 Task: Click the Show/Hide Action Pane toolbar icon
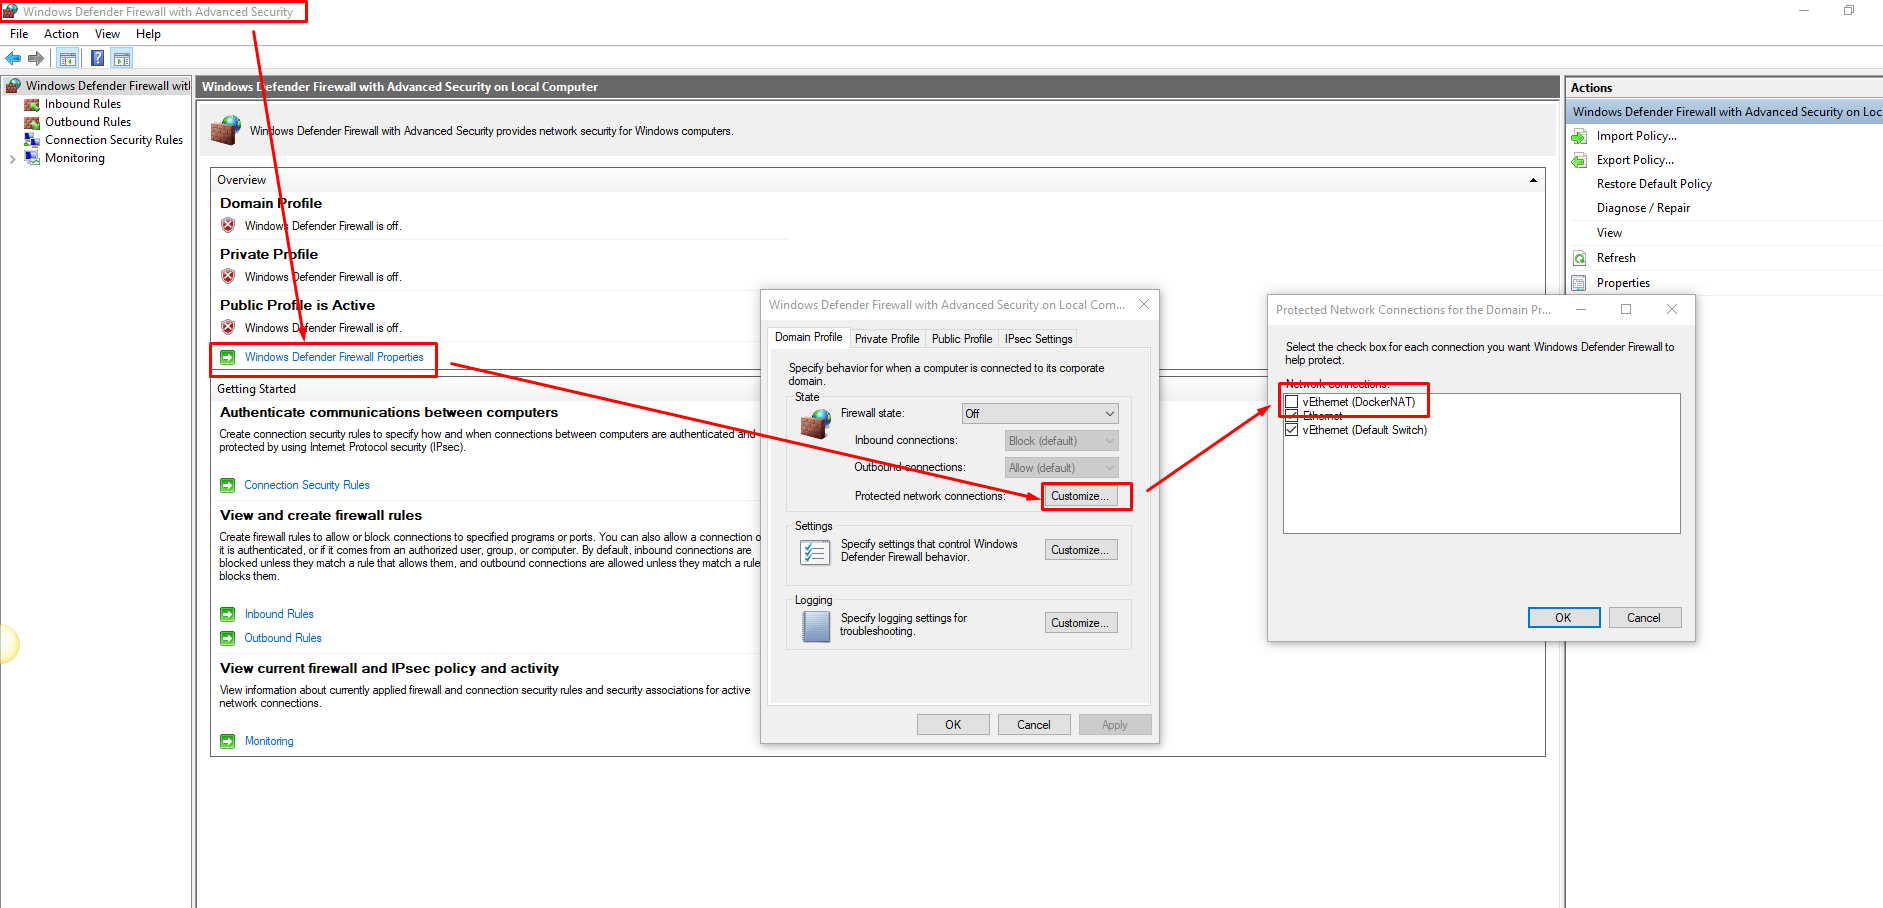[x=122, y=58]
